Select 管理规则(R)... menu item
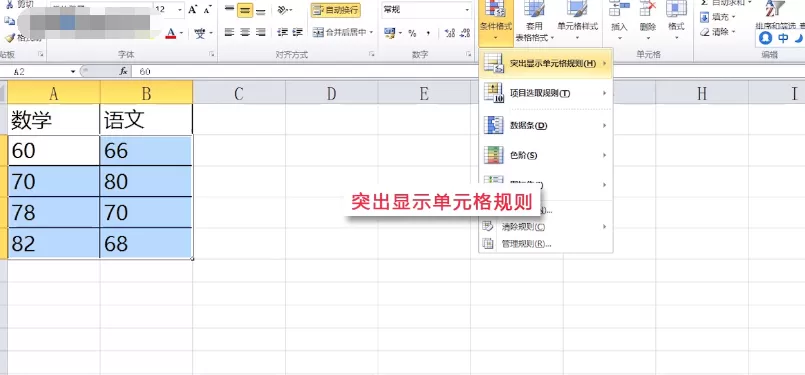805x375 pixels. 546,244
